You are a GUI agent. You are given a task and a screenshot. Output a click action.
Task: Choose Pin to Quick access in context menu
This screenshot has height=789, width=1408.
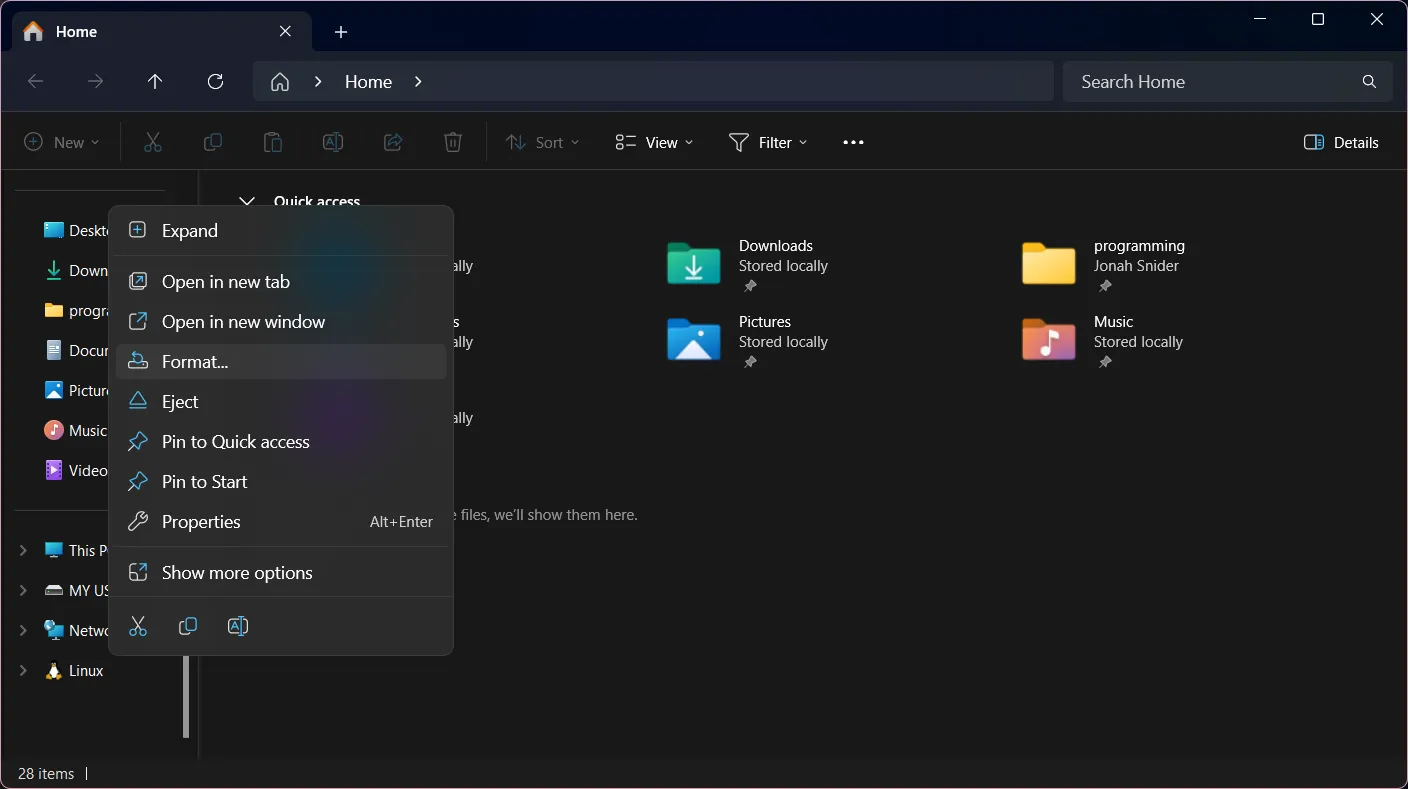[236, 441]
